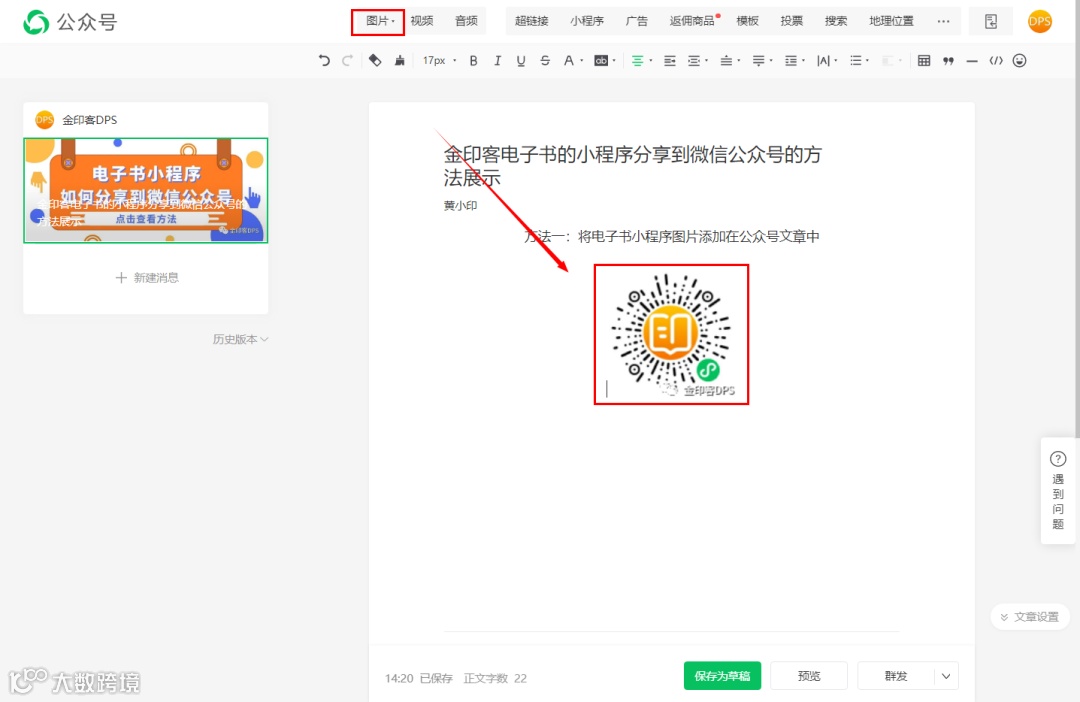Click 保存为草稿 green button

[x=722, y=676]
